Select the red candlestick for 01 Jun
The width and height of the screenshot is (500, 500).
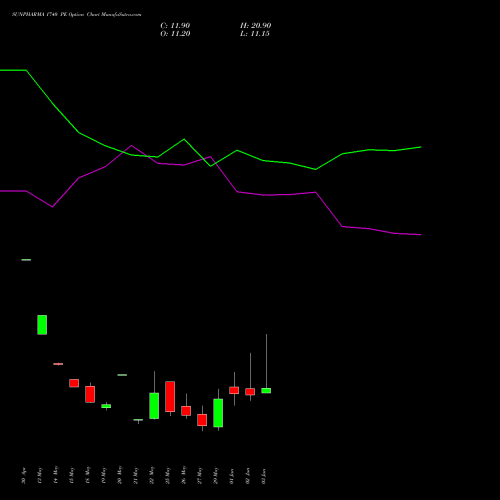pyautogui.click(x=234, y=390)
